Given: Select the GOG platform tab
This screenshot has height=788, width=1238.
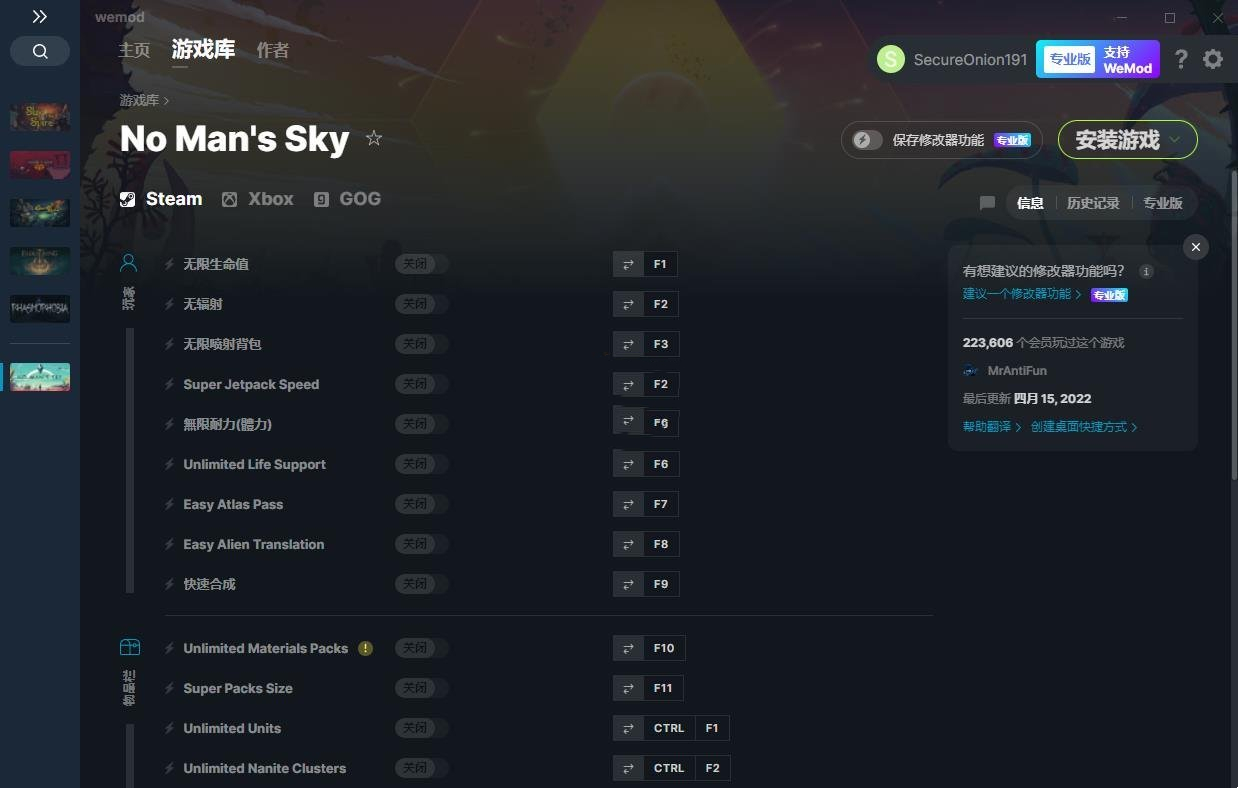Looking at the screenshot, I should (347, 199).
